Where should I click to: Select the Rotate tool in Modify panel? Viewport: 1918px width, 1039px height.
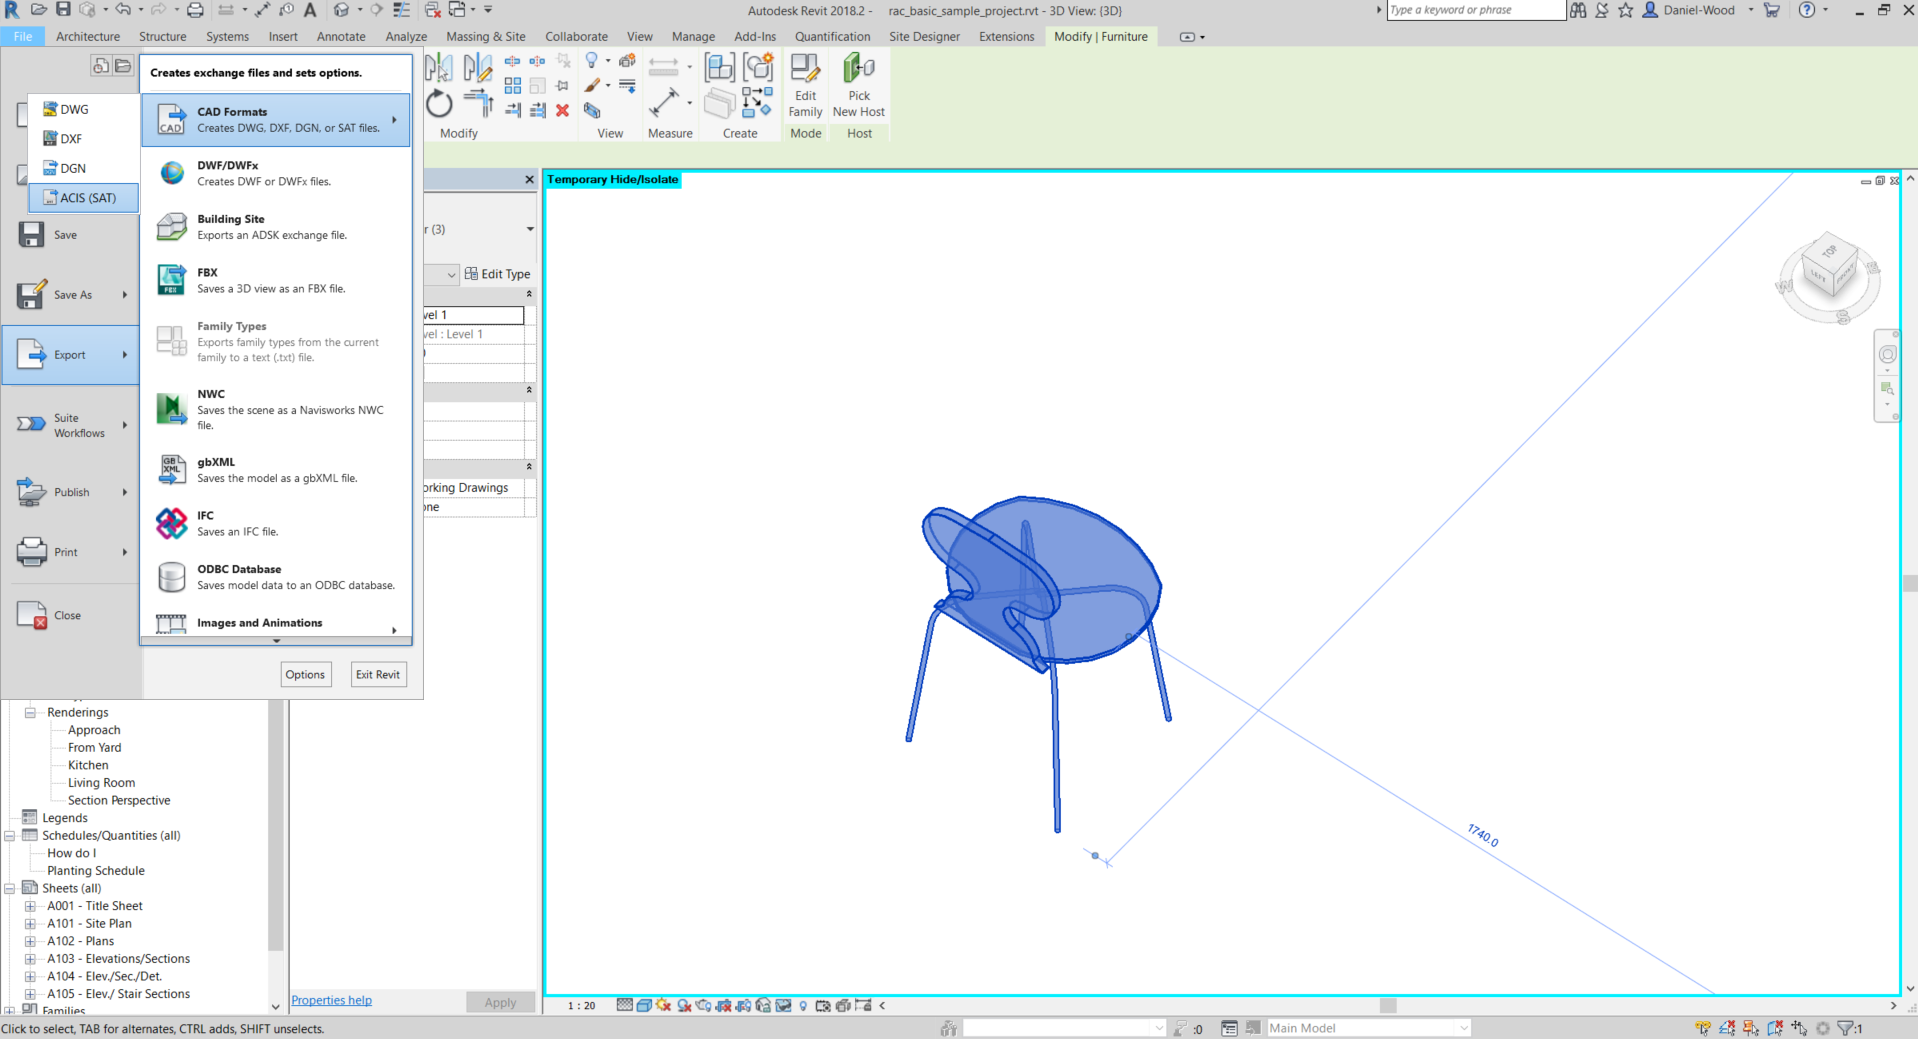tap(439, 105)
